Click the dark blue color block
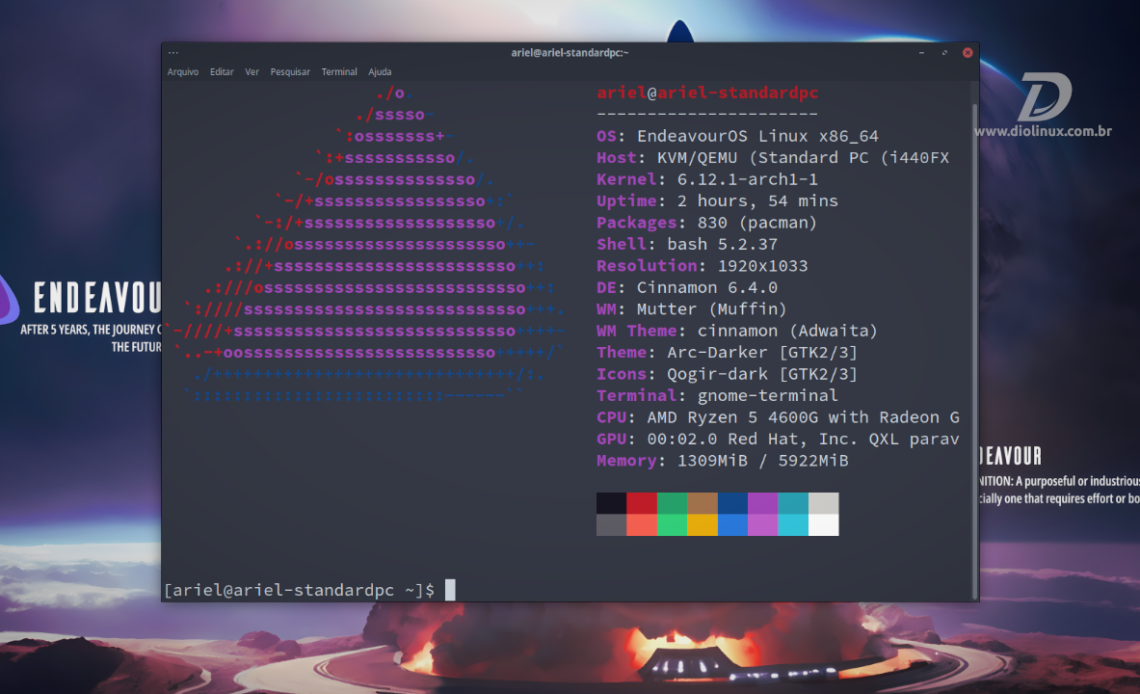 (x=733, y=503)
